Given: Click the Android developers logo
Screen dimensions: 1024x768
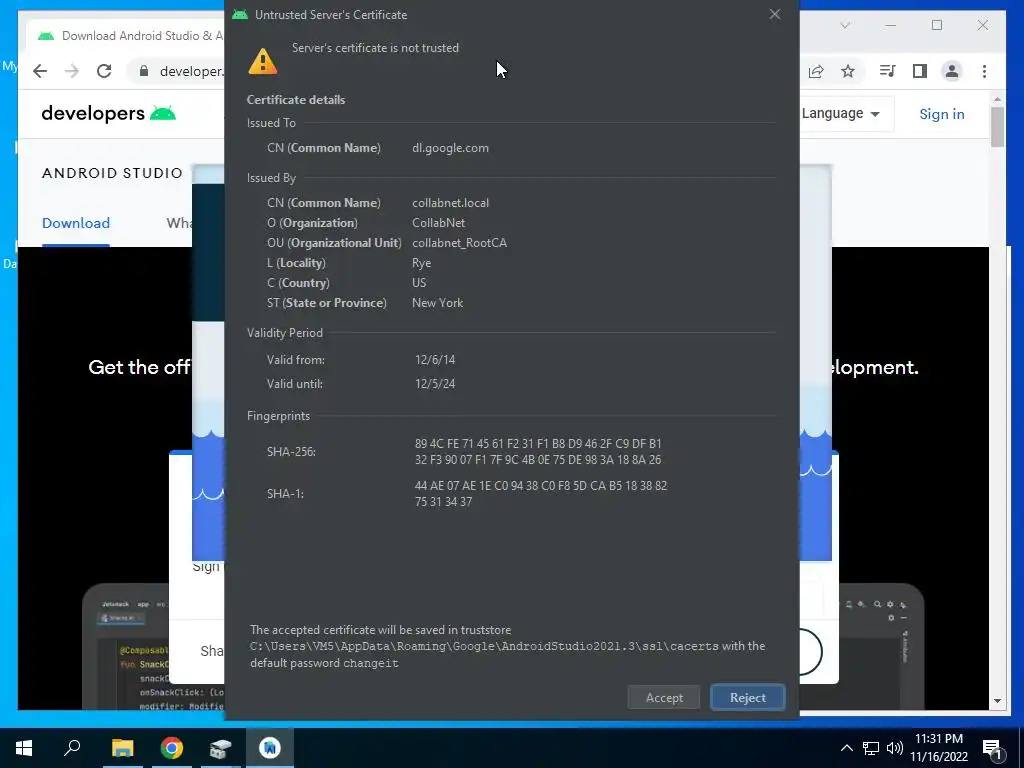Looking at the screenshot, I should click(108, 114).
